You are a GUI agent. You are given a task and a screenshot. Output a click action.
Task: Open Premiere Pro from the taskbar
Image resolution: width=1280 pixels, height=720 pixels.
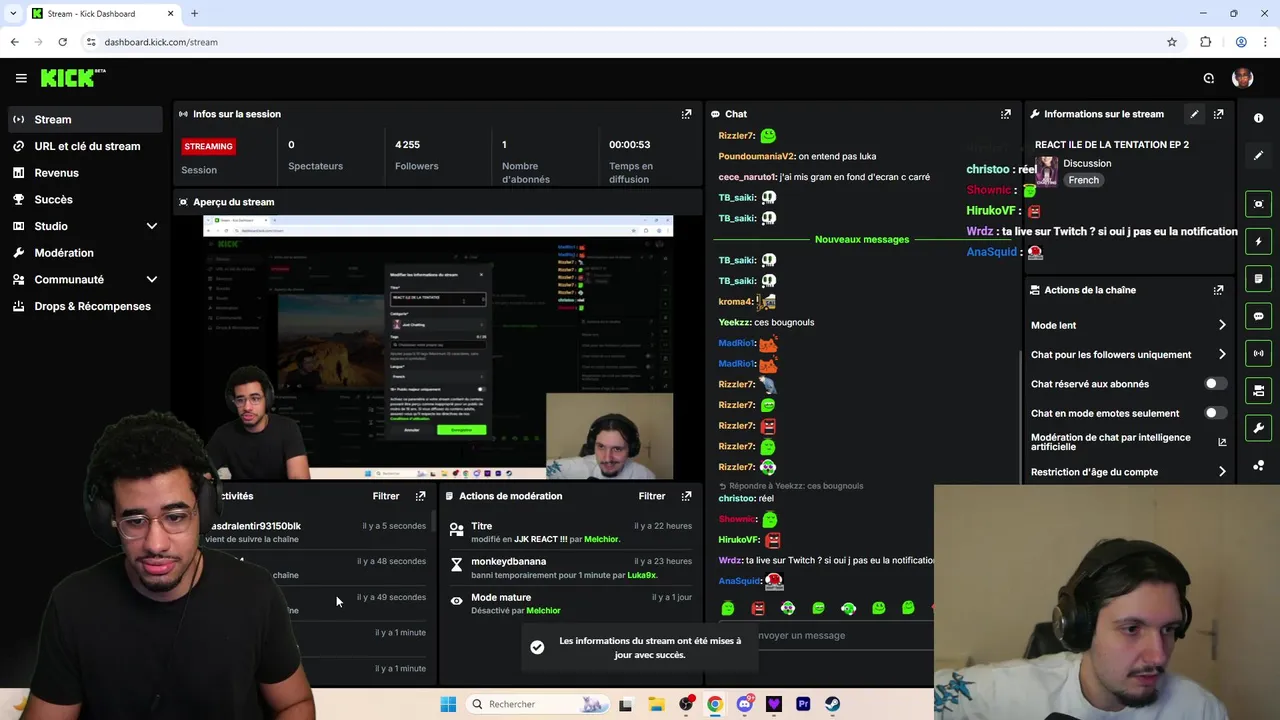[x=803, y=704]
